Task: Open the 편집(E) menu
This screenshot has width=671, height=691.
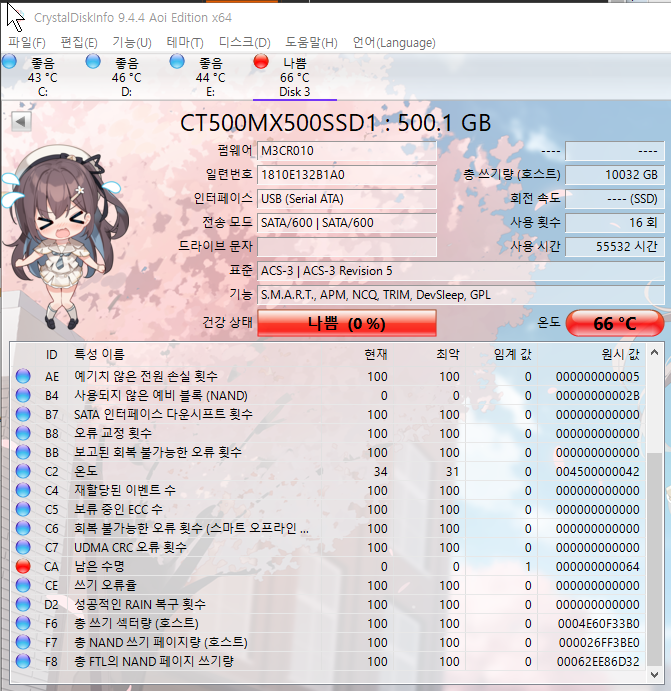Action: 79,43
